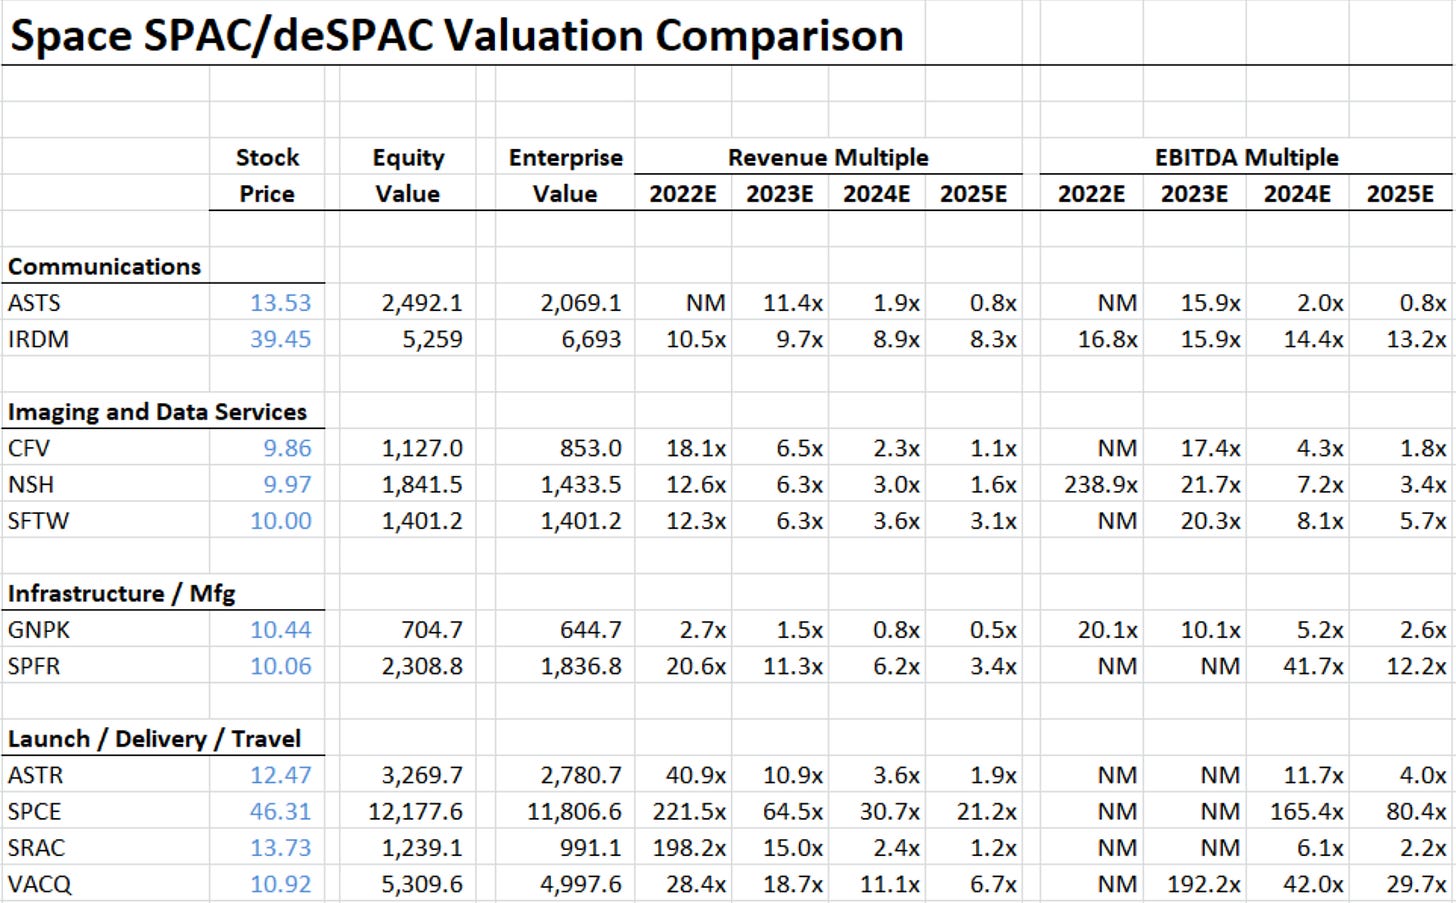Click the ASTR ticker cell
The width and height of the screenshot is (1456, 903).
click(35, 775)
